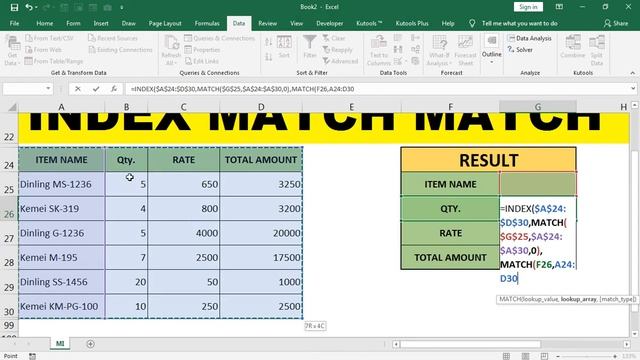The height and width of the screenshot is (360, 640).
Task: Open Ribbon Display Options icon
Action: (x=559, y=7)
